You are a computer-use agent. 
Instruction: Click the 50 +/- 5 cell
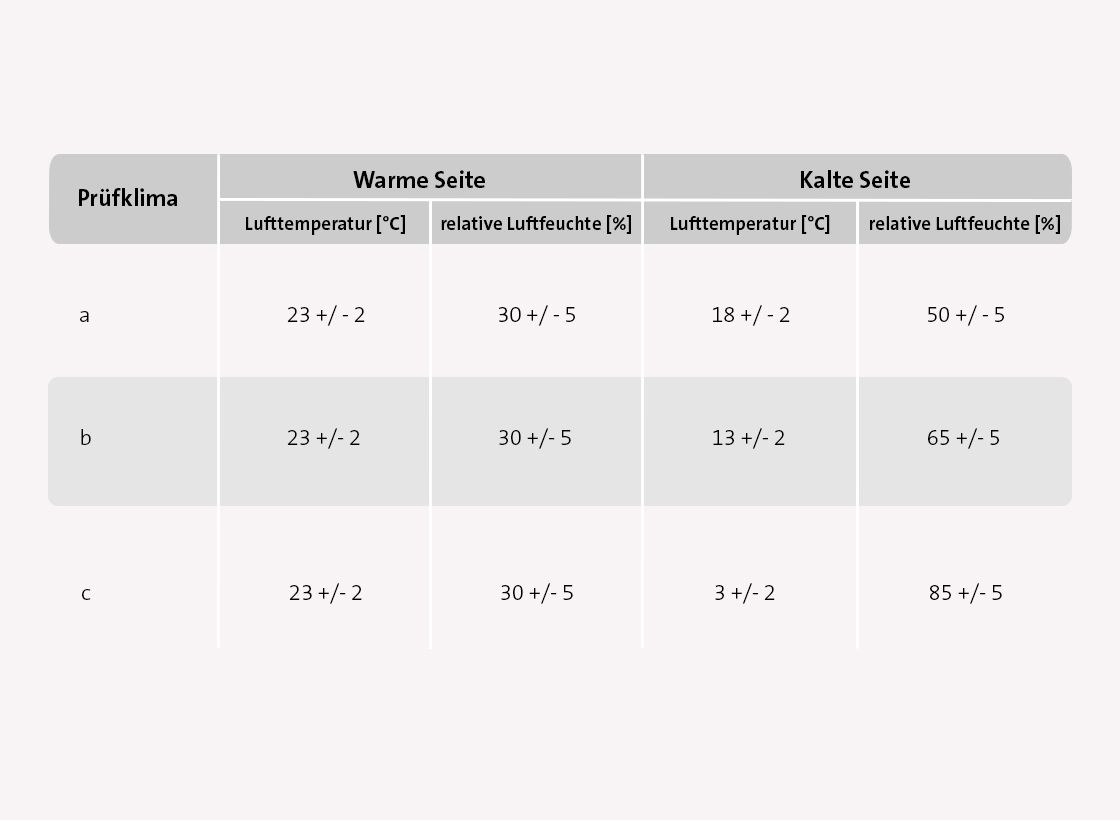coord(966,315)
